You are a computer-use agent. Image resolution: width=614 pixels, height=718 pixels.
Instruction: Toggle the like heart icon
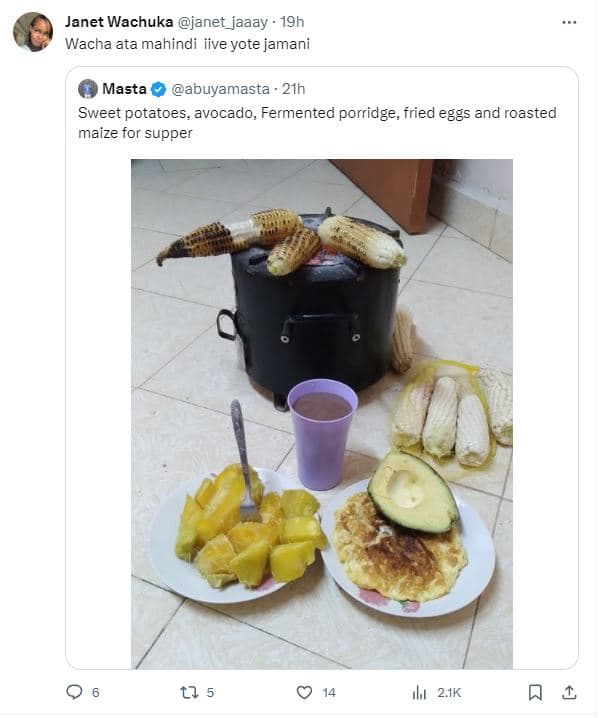click(305, 692)
